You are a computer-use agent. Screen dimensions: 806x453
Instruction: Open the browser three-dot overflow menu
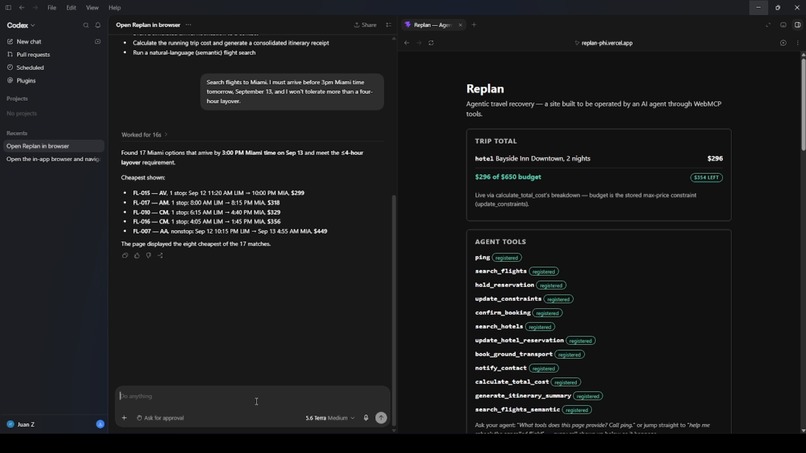(797, 43)
